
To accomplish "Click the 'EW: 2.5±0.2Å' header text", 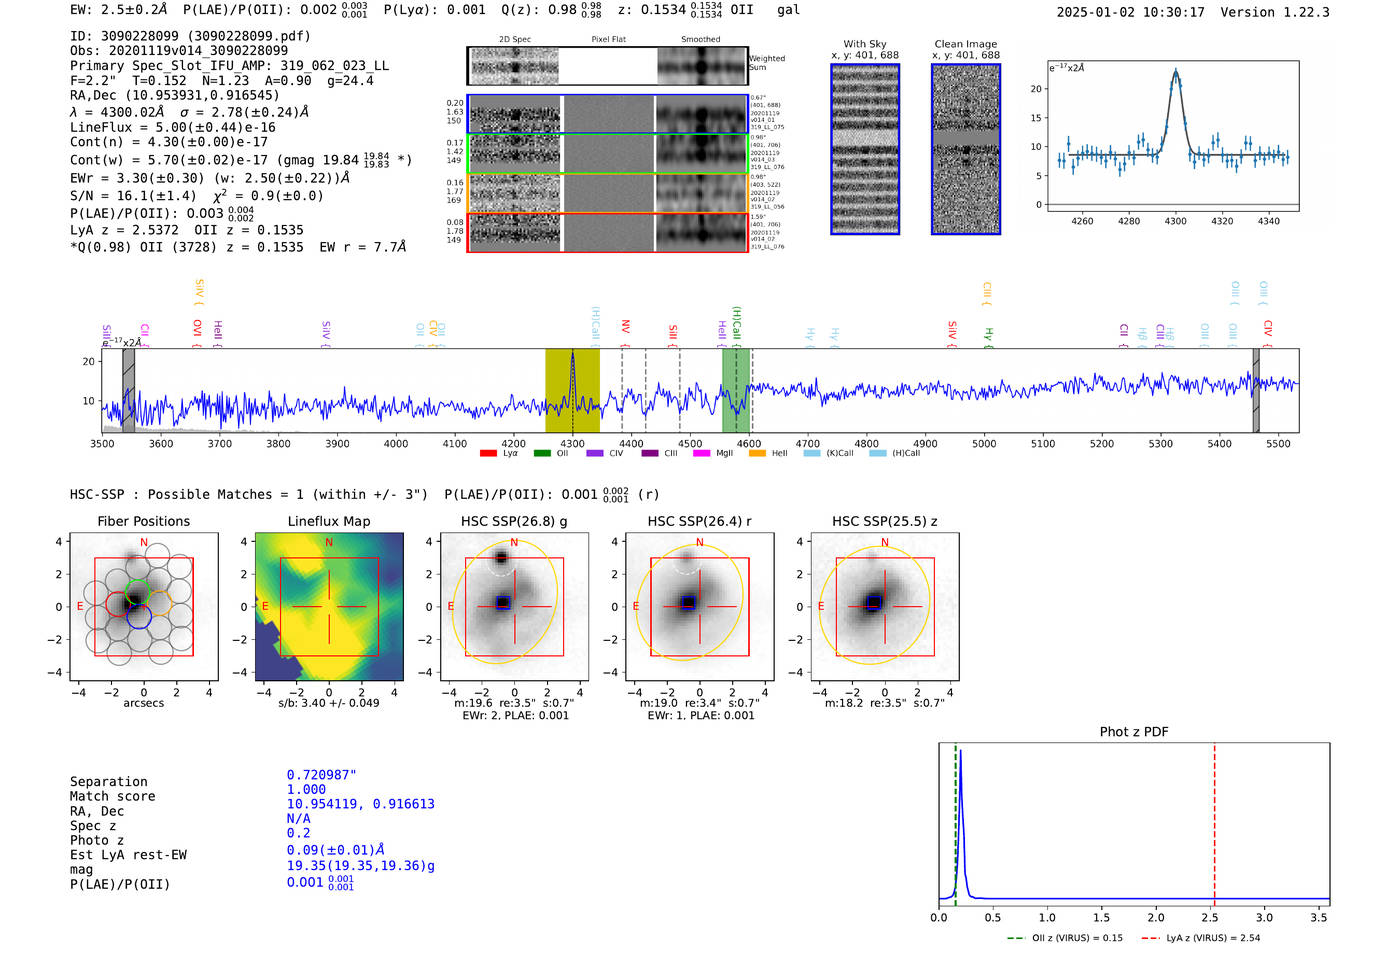I will coord(119,9).
